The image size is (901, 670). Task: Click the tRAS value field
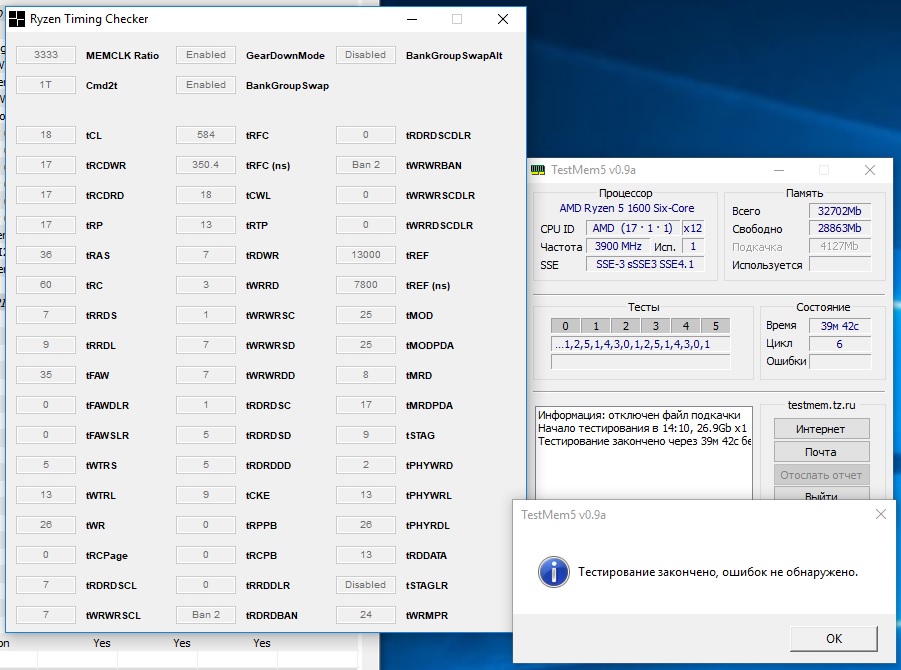point(46,255)
